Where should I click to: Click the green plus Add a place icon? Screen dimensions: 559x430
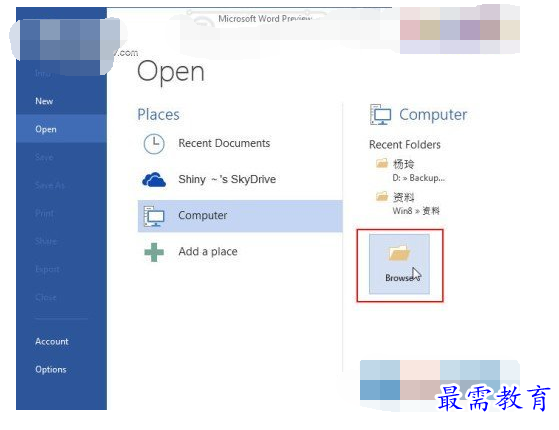(x=154, y=252)
